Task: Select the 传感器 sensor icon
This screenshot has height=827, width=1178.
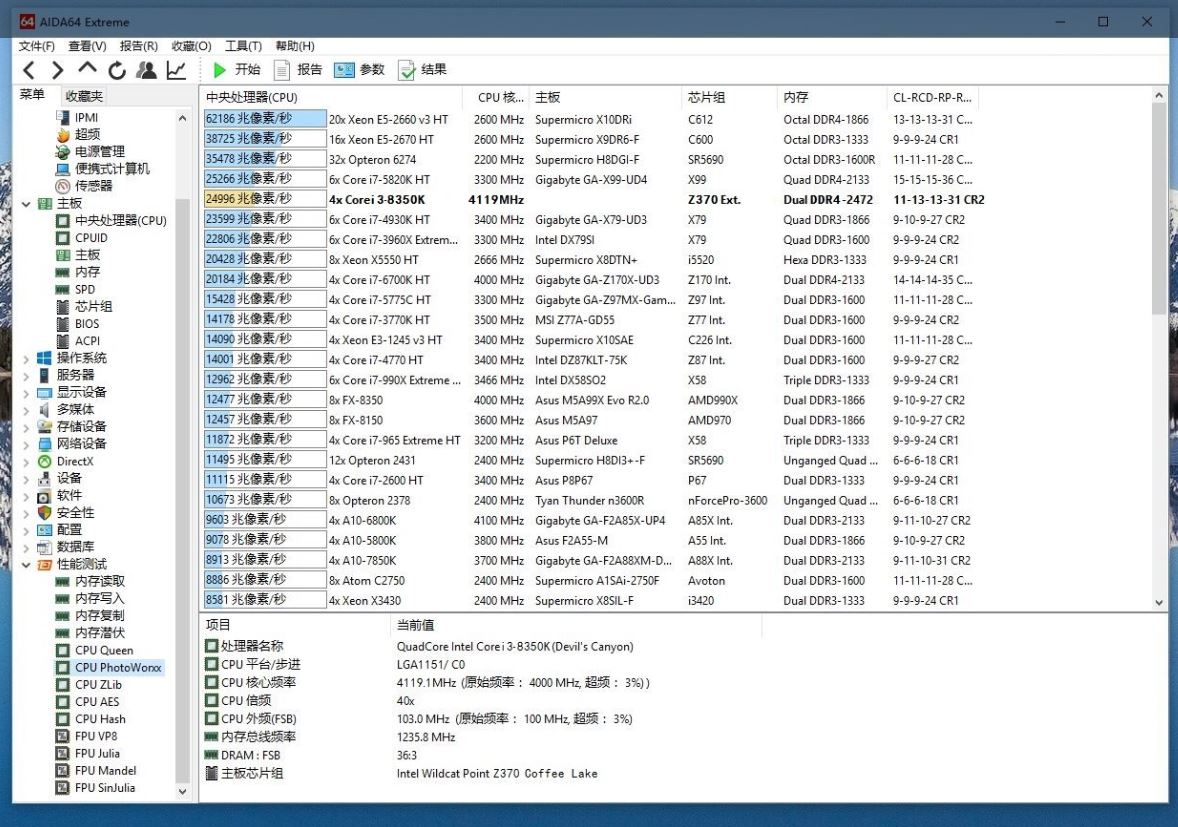Action: (63, 186)
